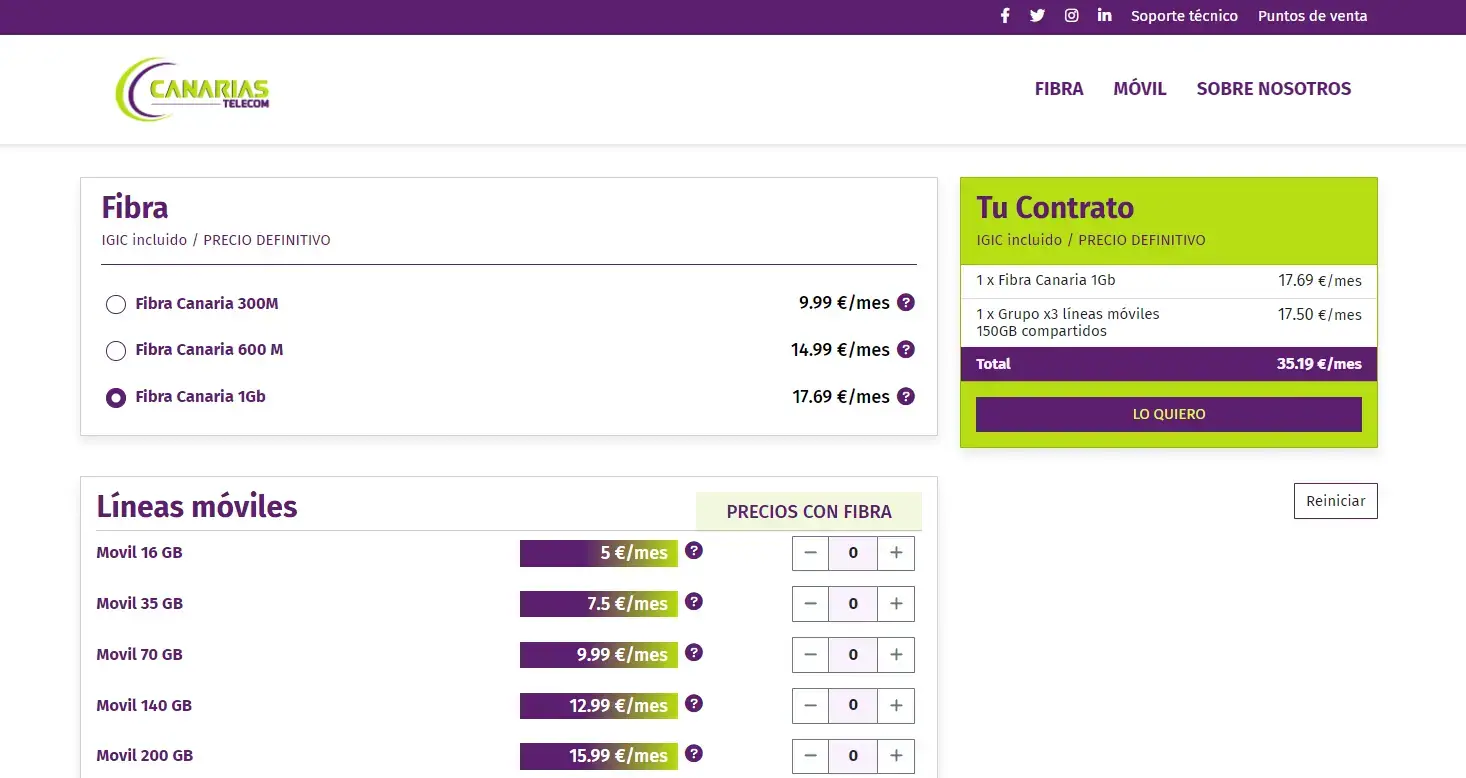Show help for Fibra Canaria 600 M
The image size is (1466, 778).
(x=906, y=349)
